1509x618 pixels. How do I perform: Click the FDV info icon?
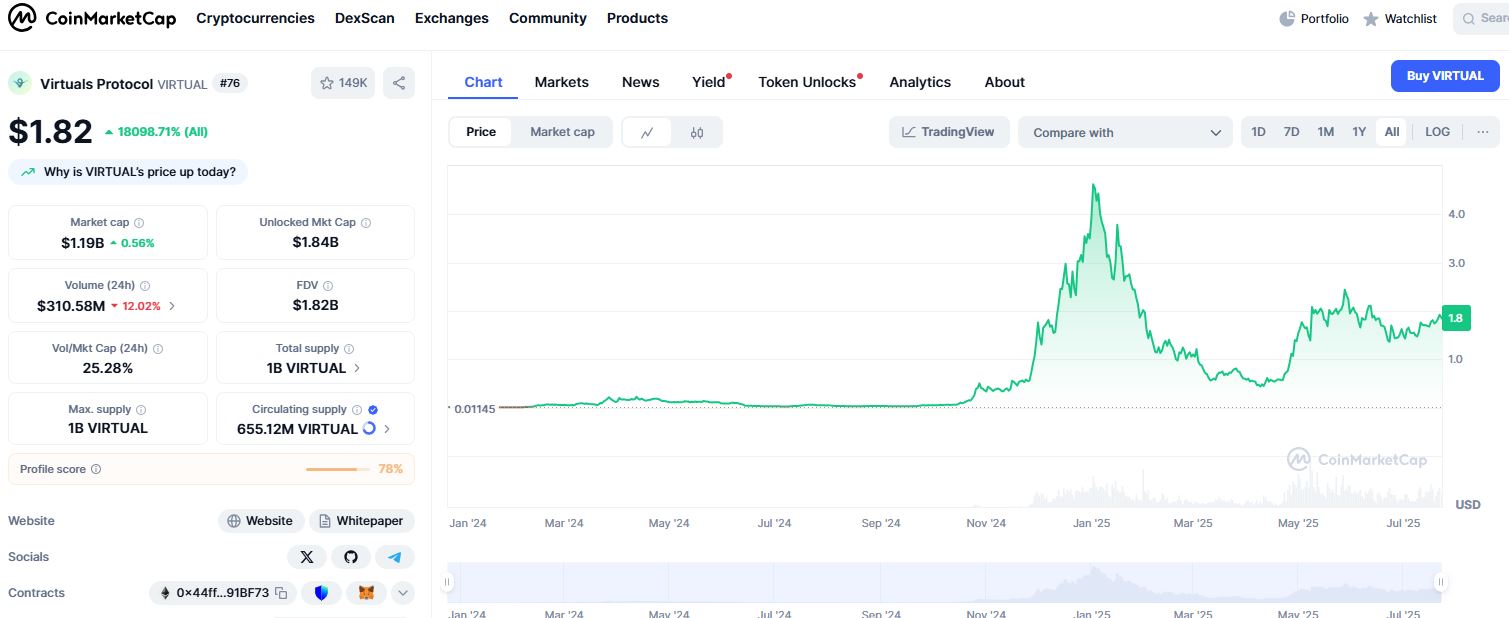(328, 286)
